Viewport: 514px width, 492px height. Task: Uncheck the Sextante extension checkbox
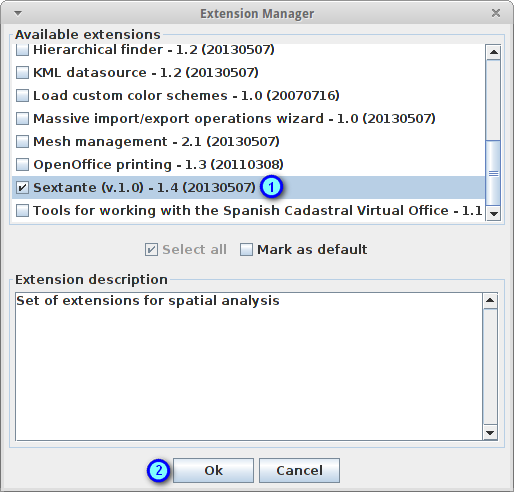(x=22, y=187)
